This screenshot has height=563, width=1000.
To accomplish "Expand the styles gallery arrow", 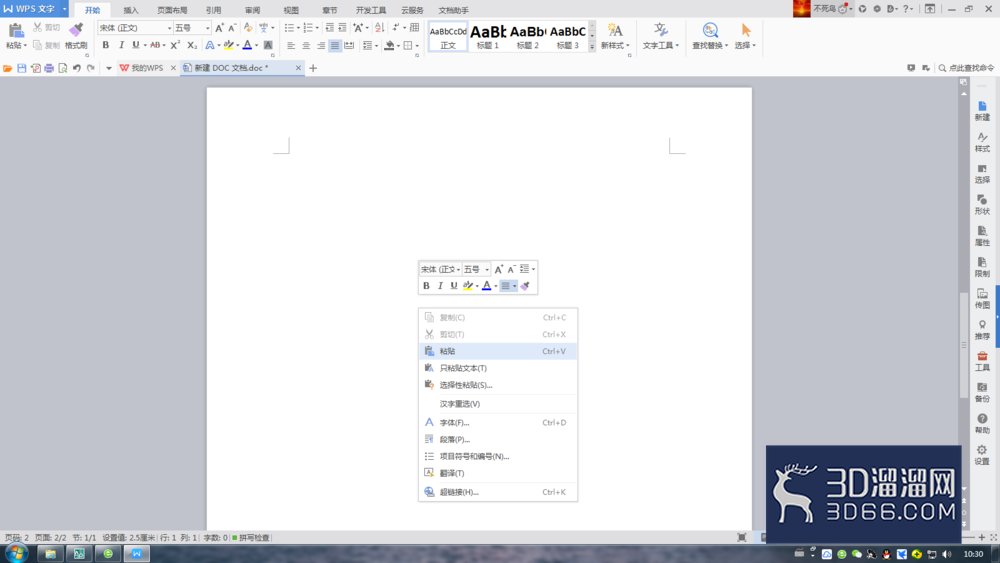I will (x=592, y=47).
